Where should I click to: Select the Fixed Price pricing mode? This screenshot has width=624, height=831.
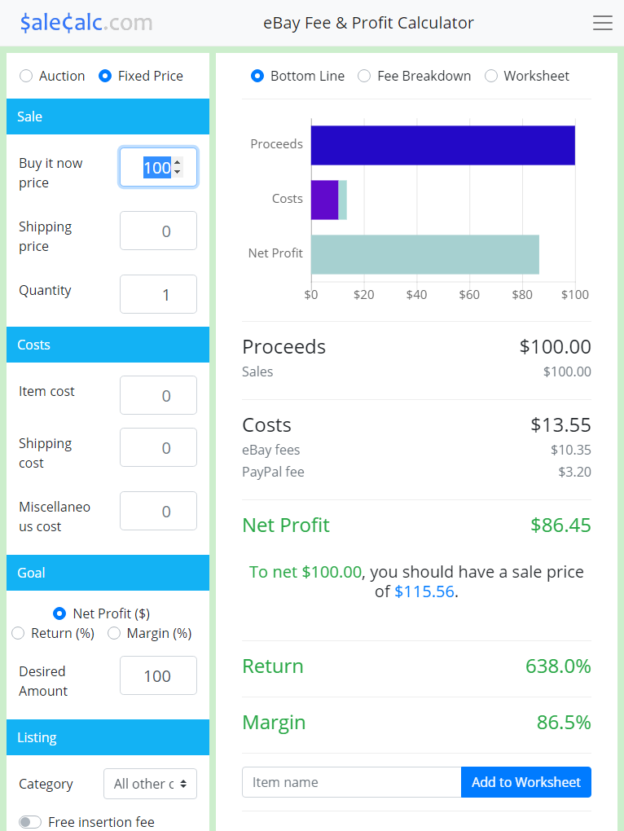107,75
